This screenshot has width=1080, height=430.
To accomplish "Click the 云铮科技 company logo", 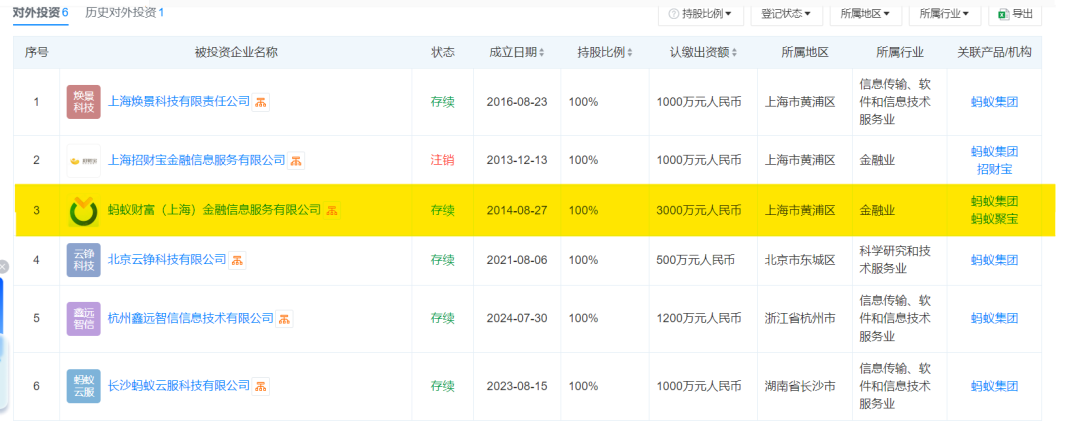I will pos(83,260).
